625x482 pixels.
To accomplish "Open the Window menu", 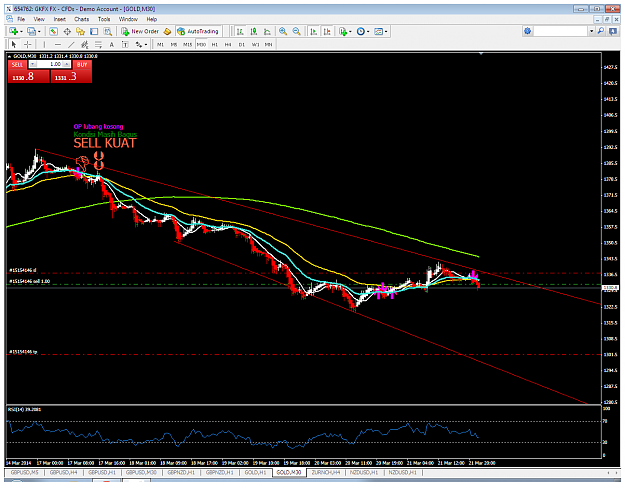I will pyautogui.click(x=128, y=19).
